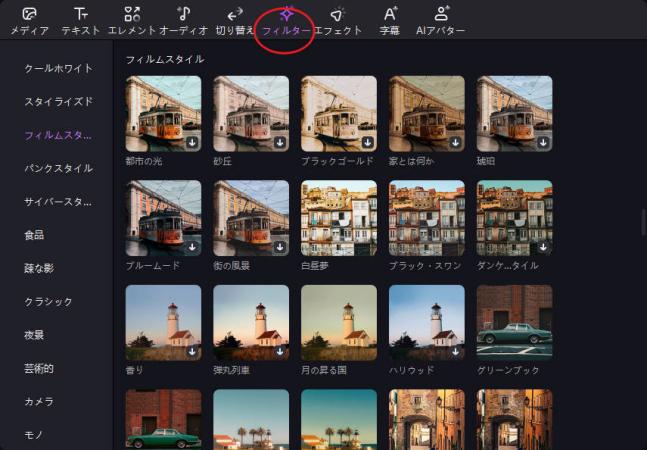Viewport: 647px width, 450px height.
Task: Select the テキスト text tool
Action: tap(80, 21)
